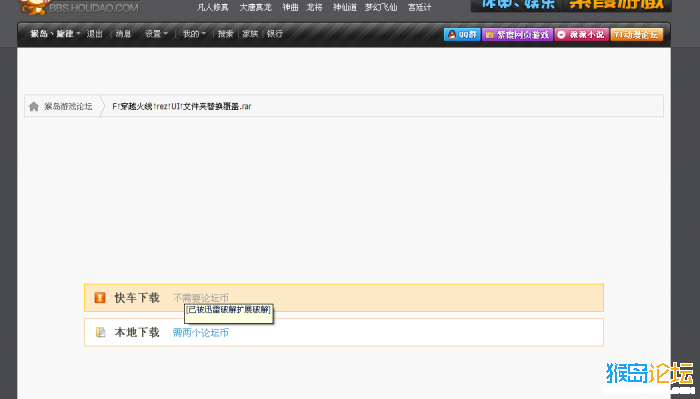Open the 宫廷计 game link
The width and height of the screenshot is (700, 399).
420,8
